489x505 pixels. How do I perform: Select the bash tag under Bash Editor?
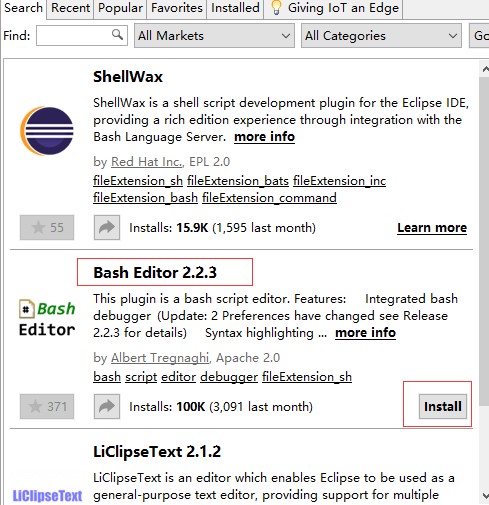tap(107, 377)
